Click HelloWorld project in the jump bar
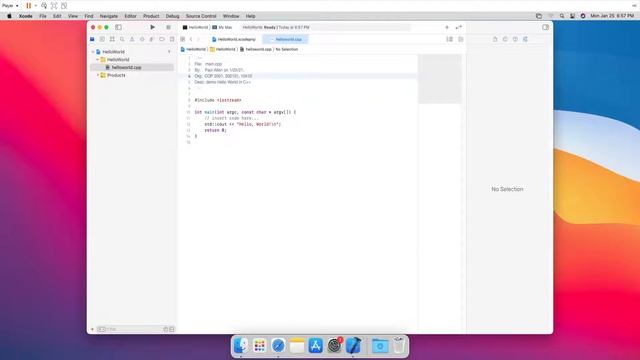 (x=193, y=49)
